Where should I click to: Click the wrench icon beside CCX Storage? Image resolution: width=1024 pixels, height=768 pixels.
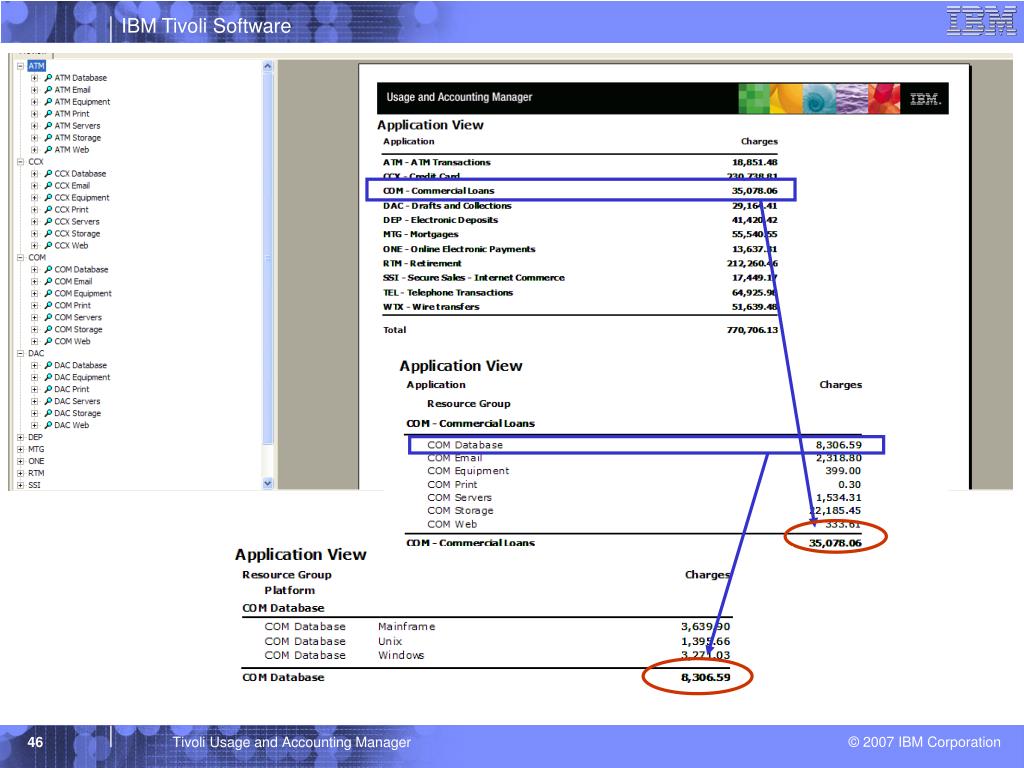click(x=48, y=233)
